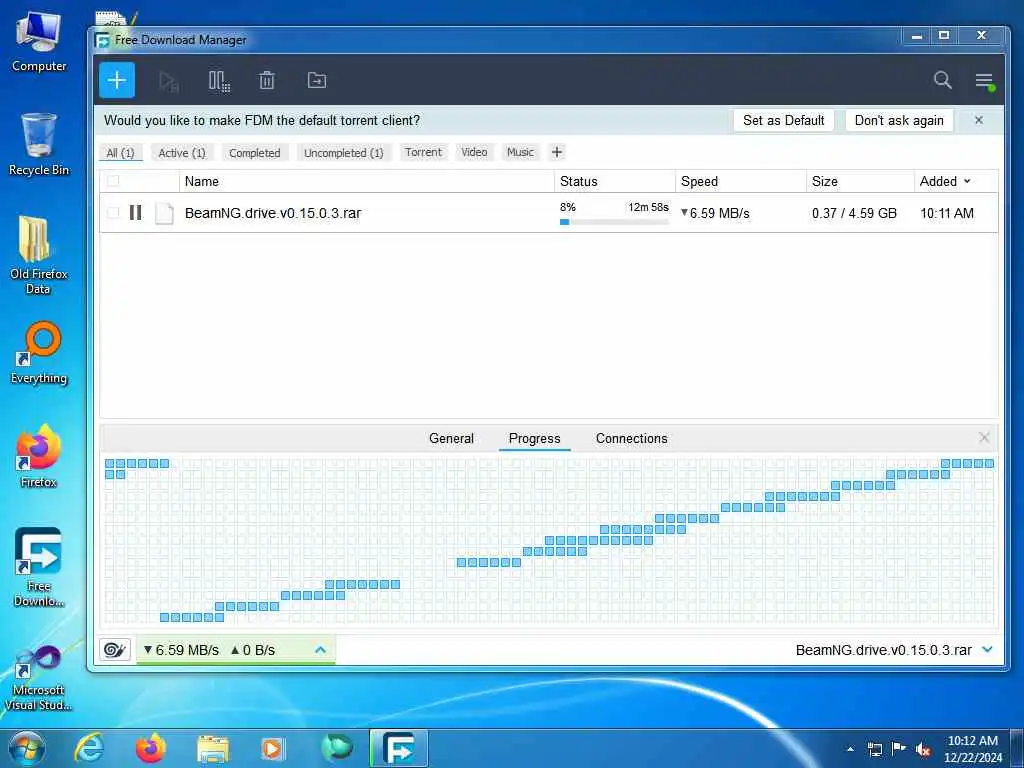
Task: Click the move to folder toolbar icon
Action: click(317, 80)
